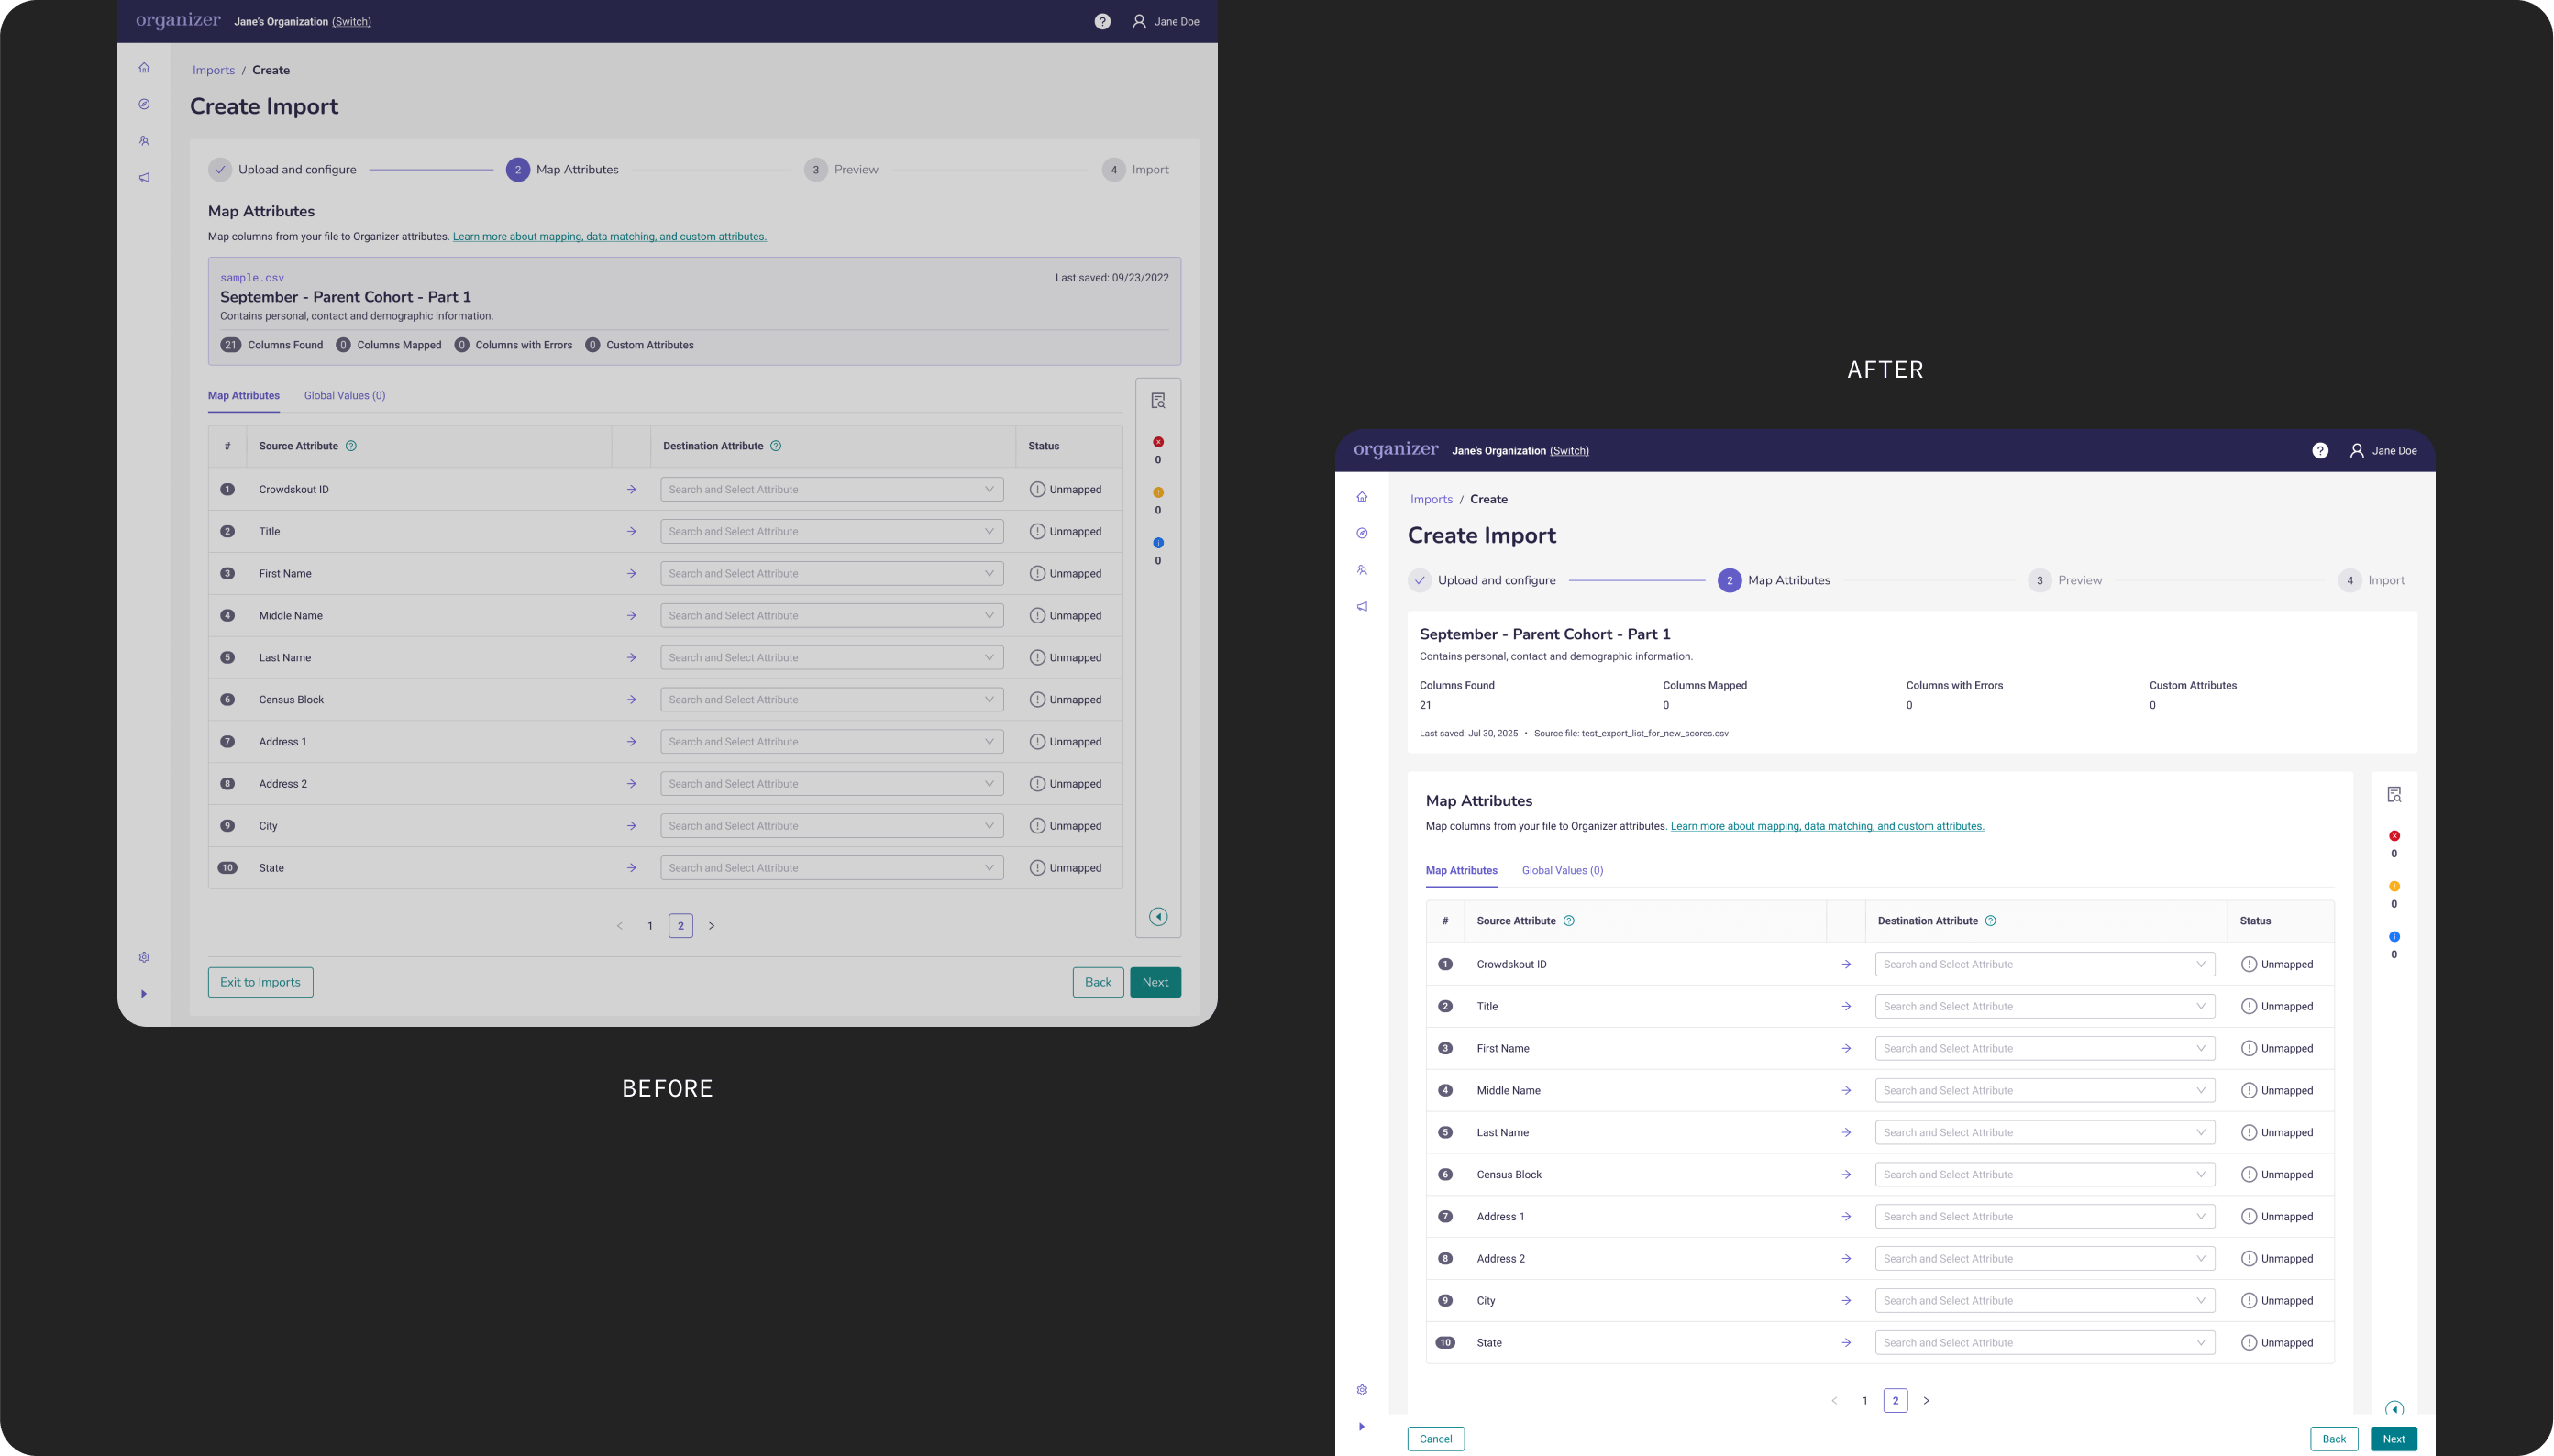Viewport: 2554px width, 1456px height.
Task: Open State attribute dropdown in AFTER mockup
Action: click(x=2044, y=1343)
